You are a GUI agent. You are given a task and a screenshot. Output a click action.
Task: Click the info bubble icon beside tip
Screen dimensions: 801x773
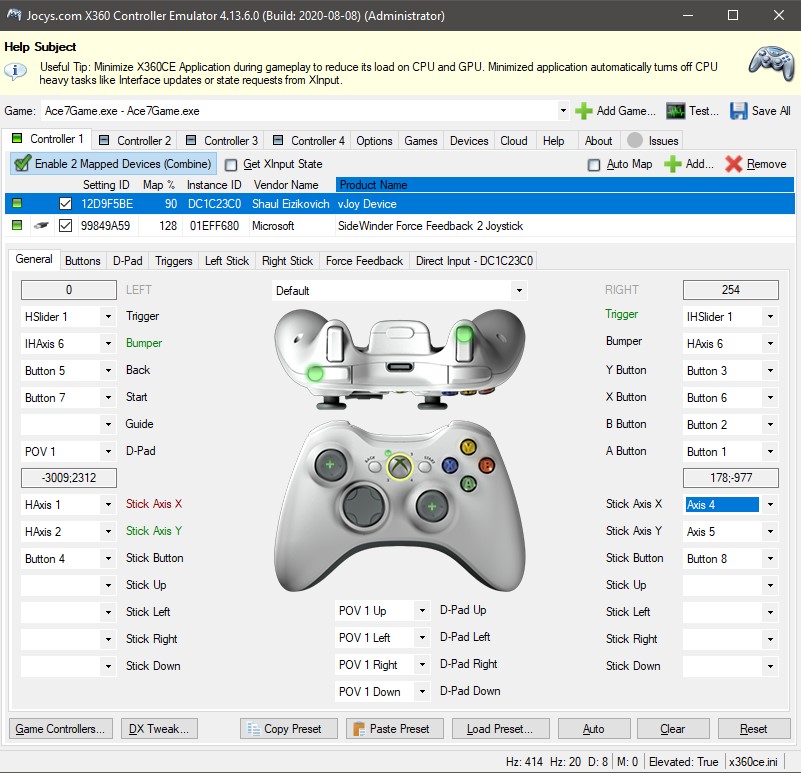pyautogui.click(x=15, y=71)
